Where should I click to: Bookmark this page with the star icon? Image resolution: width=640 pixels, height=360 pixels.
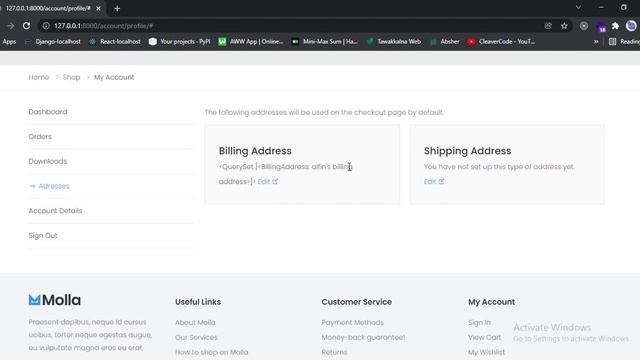pos(564,26)
